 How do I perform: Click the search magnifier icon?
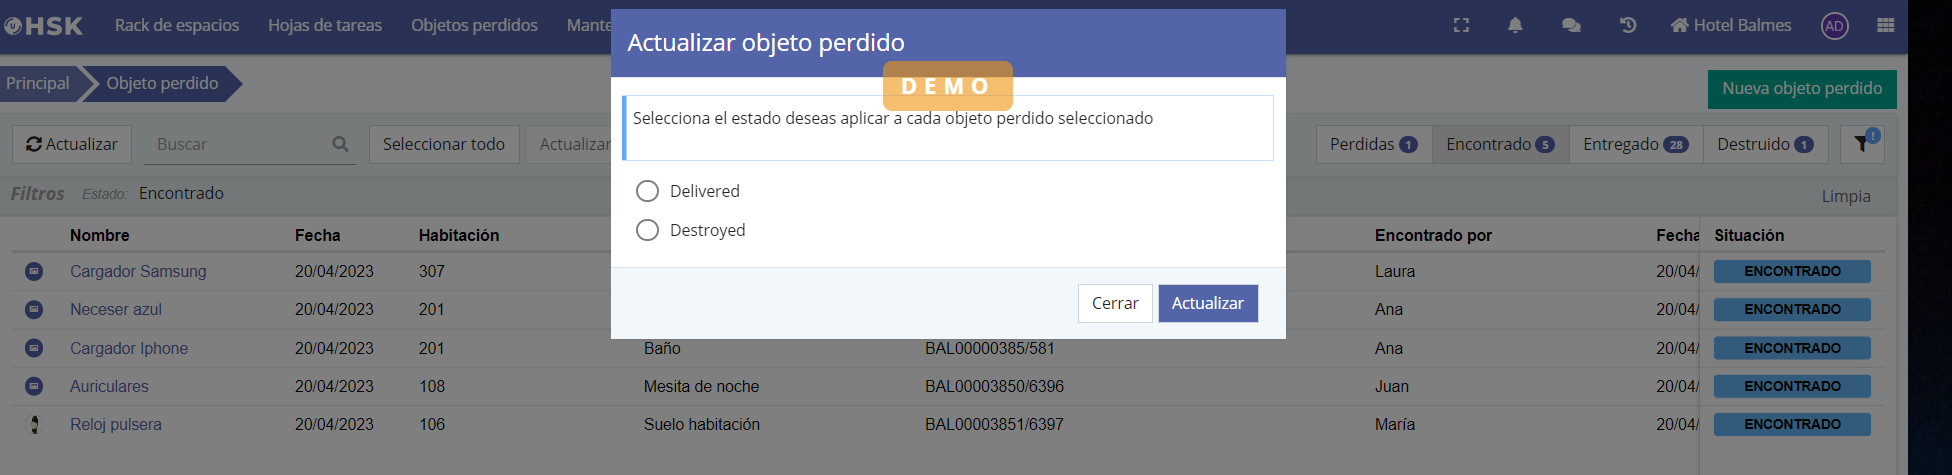340,144
